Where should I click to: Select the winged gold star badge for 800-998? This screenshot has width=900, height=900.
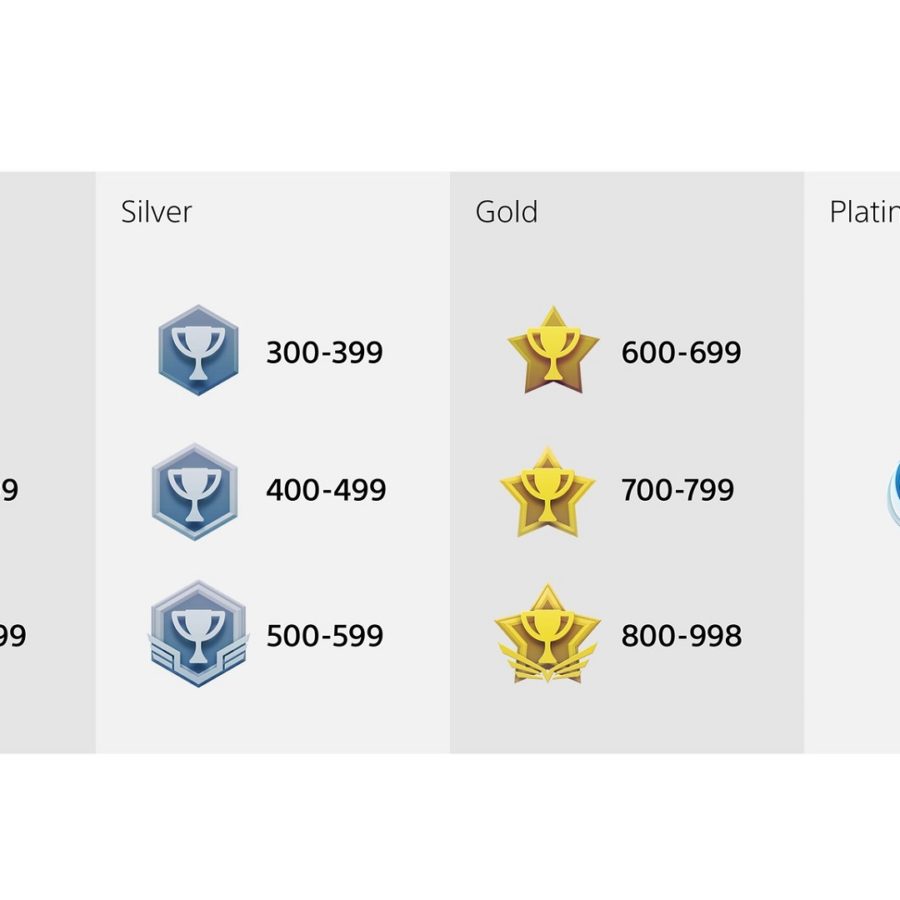[548, 634]
